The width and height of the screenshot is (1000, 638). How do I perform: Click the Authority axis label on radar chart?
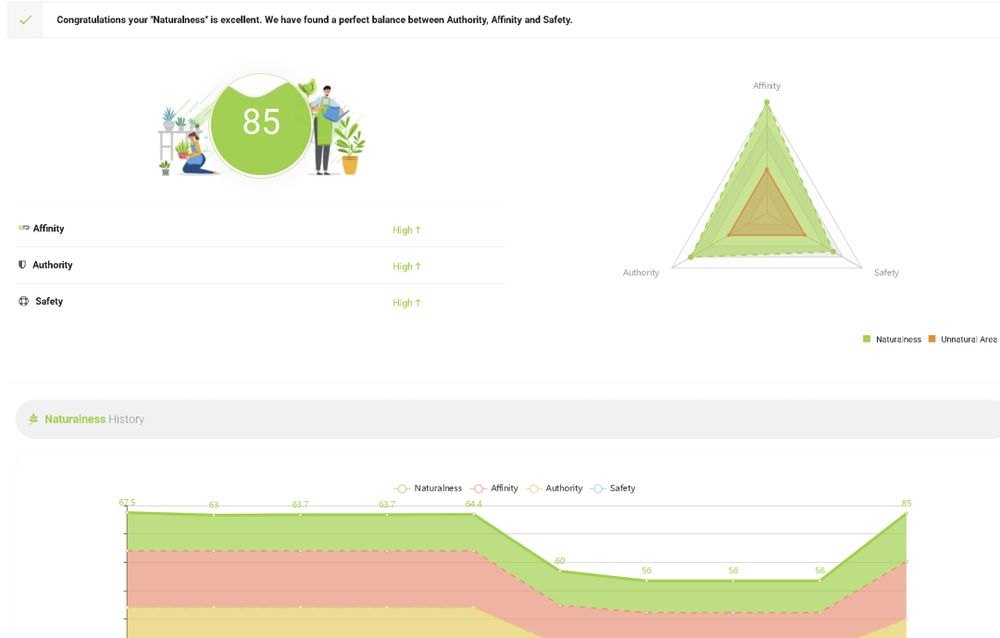coord(641,272)
